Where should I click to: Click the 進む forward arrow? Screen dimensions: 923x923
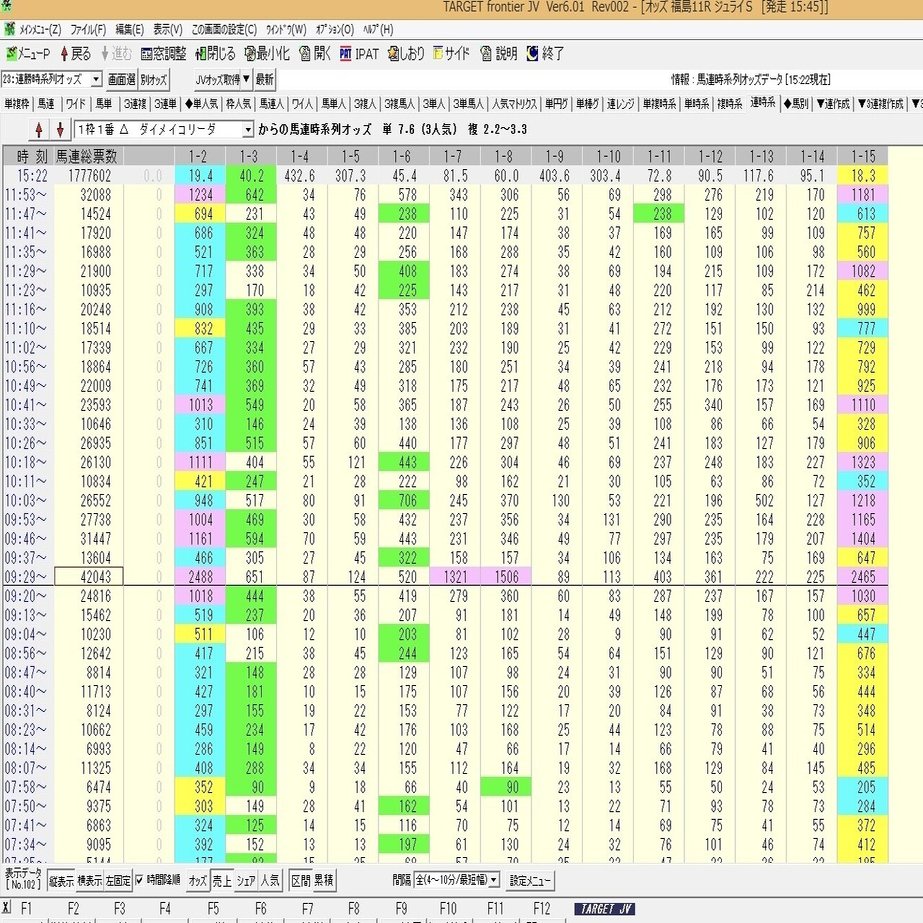[x=116, y=54]
